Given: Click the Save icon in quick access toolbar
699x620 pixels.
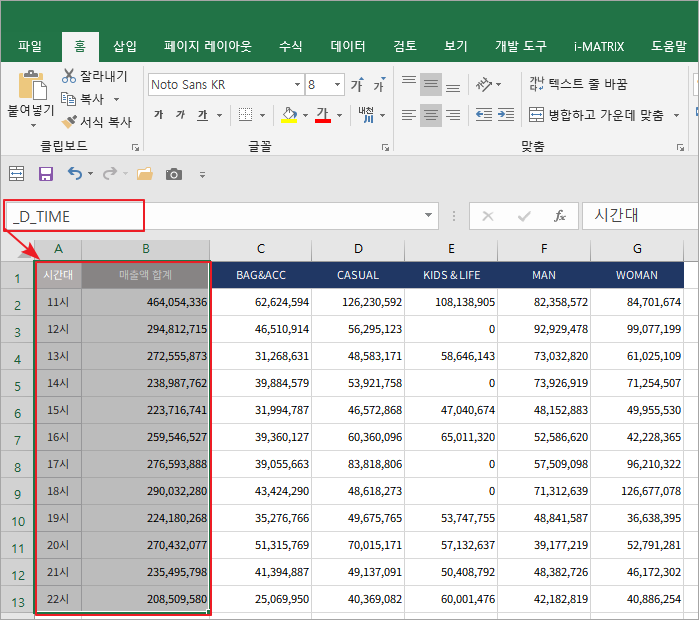Looking at the screenshot, I should click(45, 174).
